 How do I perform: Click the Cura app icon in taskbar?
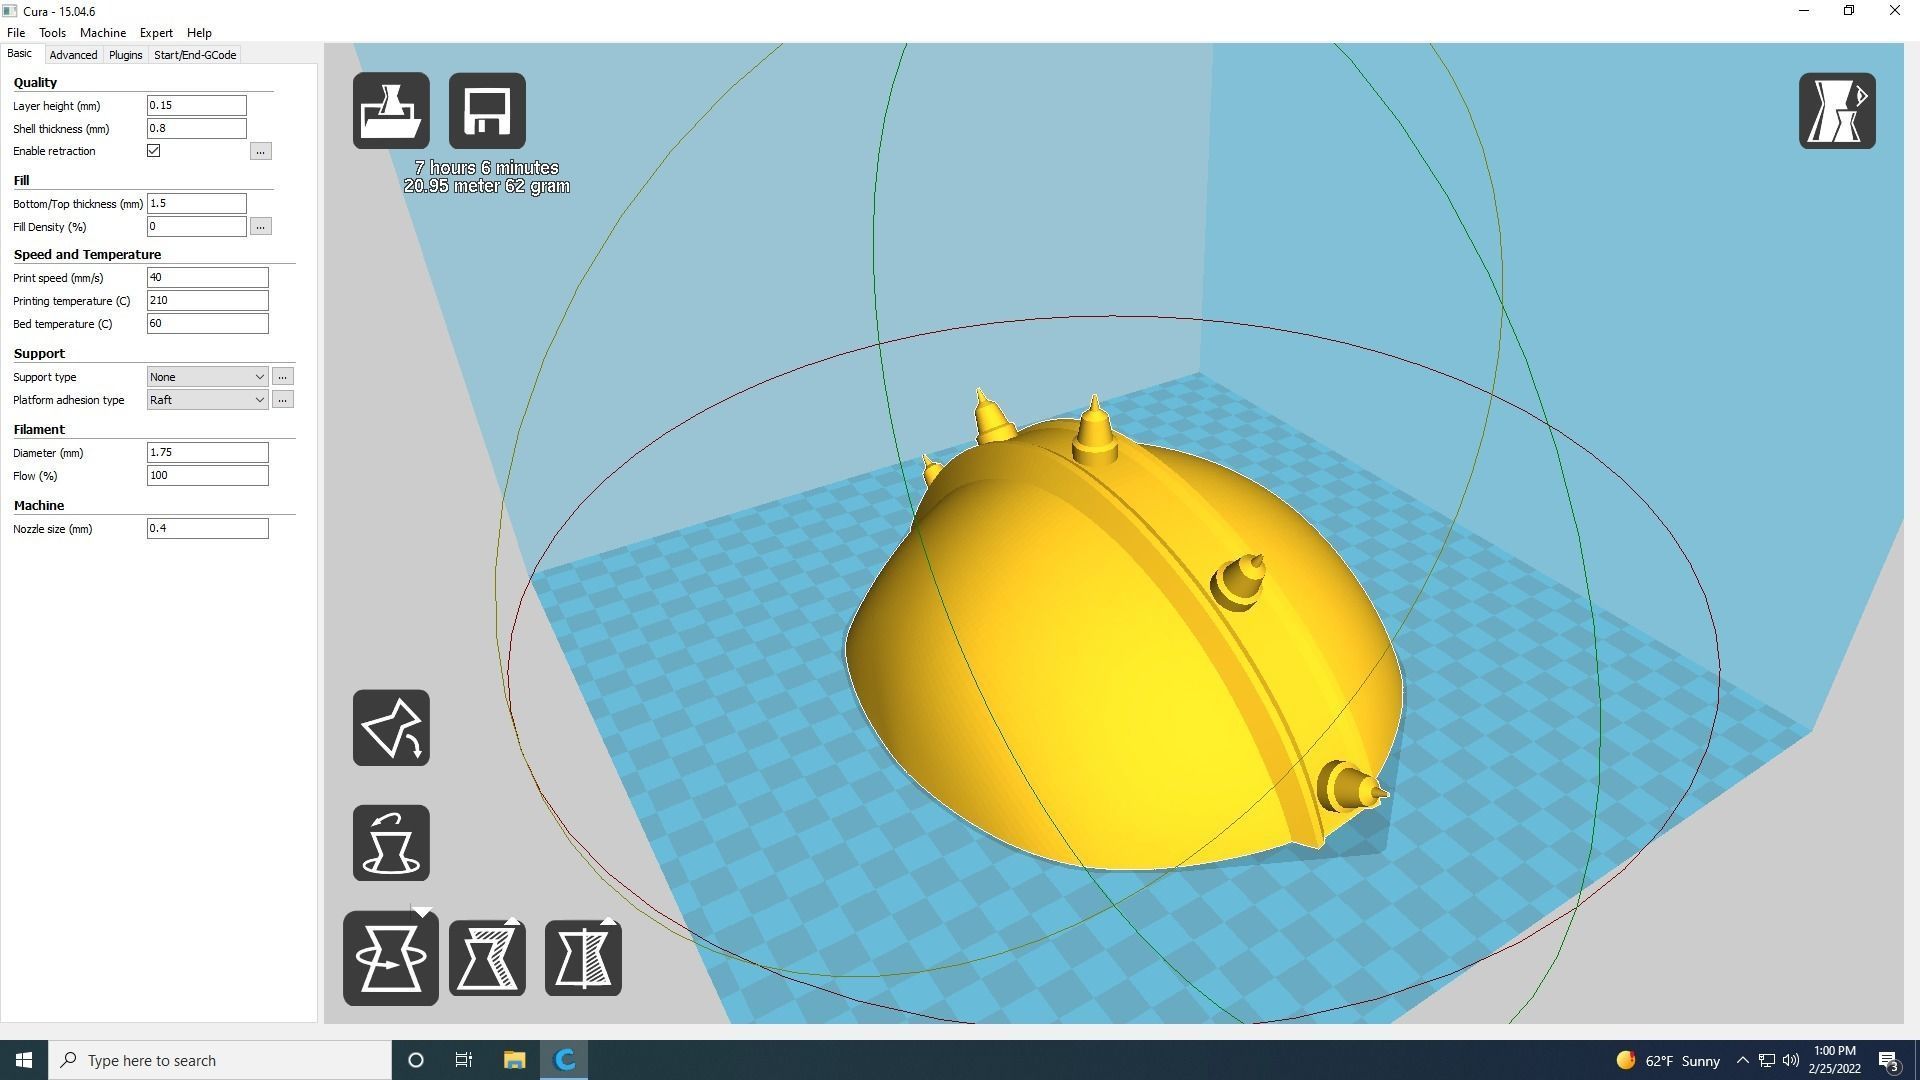tap(564, 1060)
